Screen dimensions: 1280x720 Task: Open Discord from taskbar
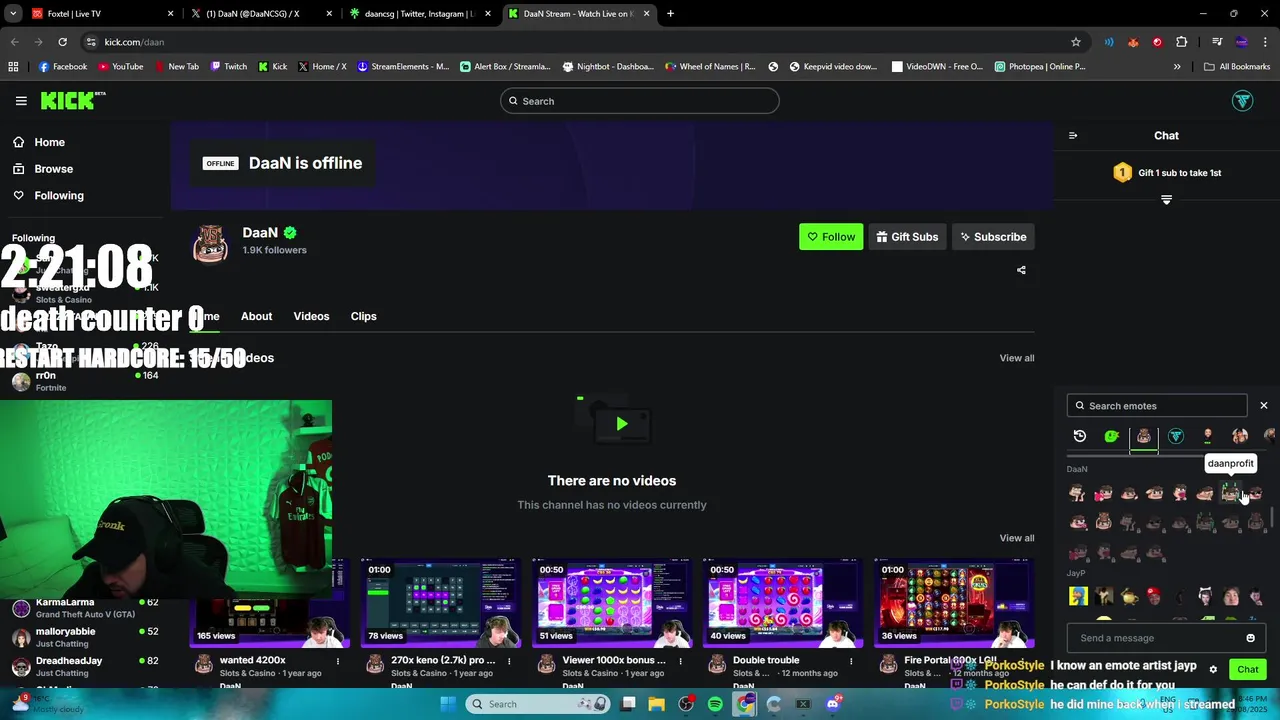[832, 704]
